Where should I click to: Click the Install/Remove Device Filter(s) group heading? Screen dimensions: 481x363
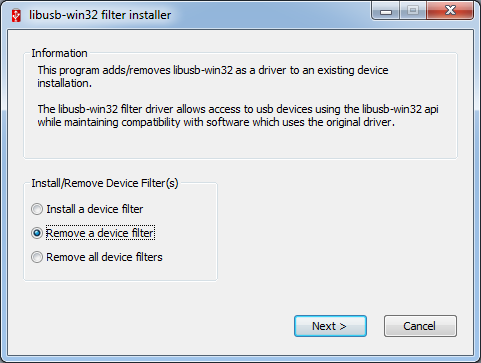pyautogui.click(x=105, y=183)
